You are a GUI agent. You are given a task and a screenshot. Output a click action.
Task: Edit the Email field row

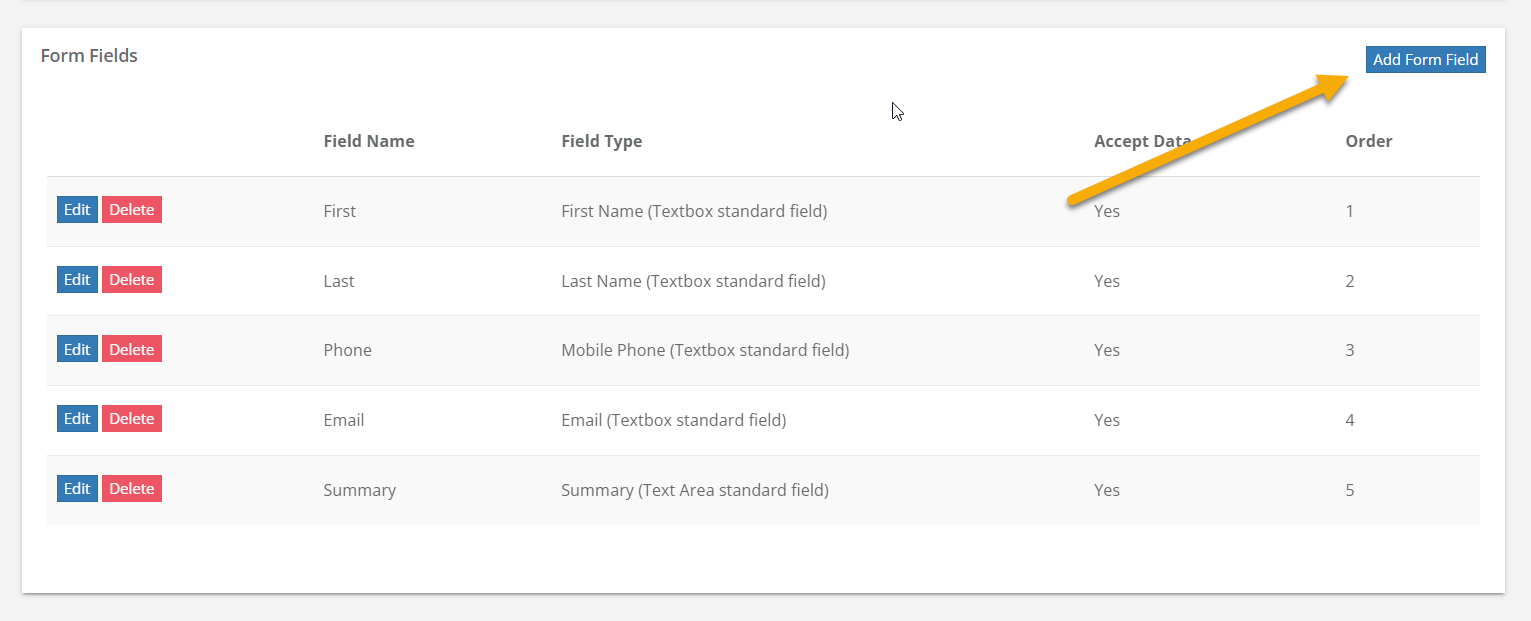(x=77, y=418)
